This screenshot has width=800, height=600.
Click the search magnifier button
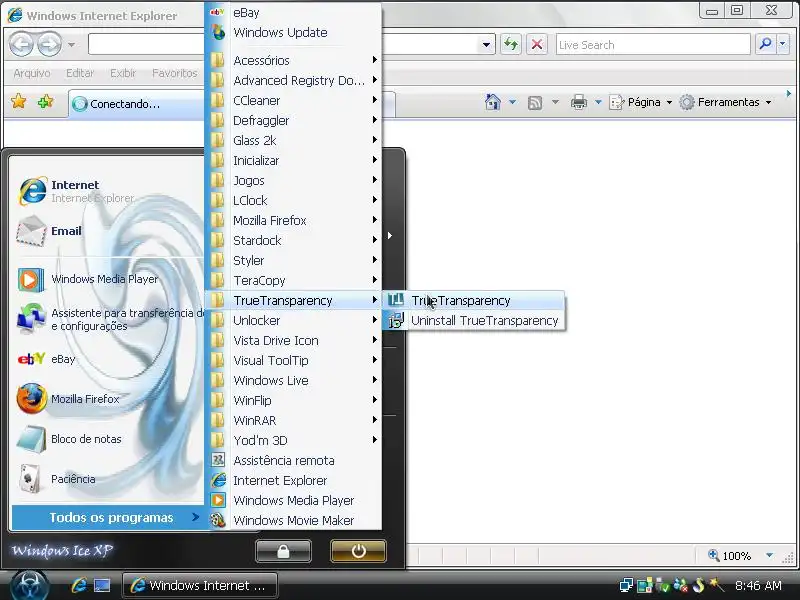pos(765,44)
